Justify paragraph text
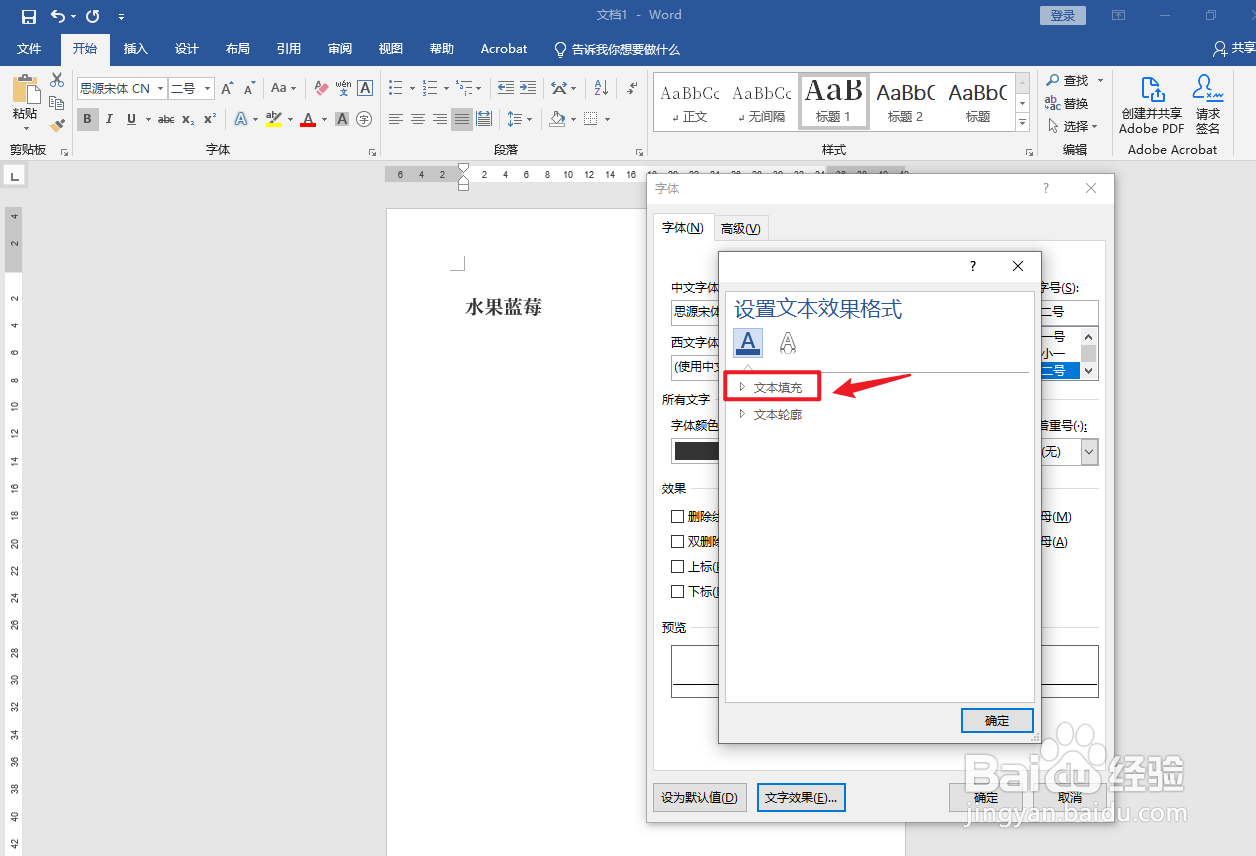Viewport: 1256px width, 856px height. (x=461, y=119)
